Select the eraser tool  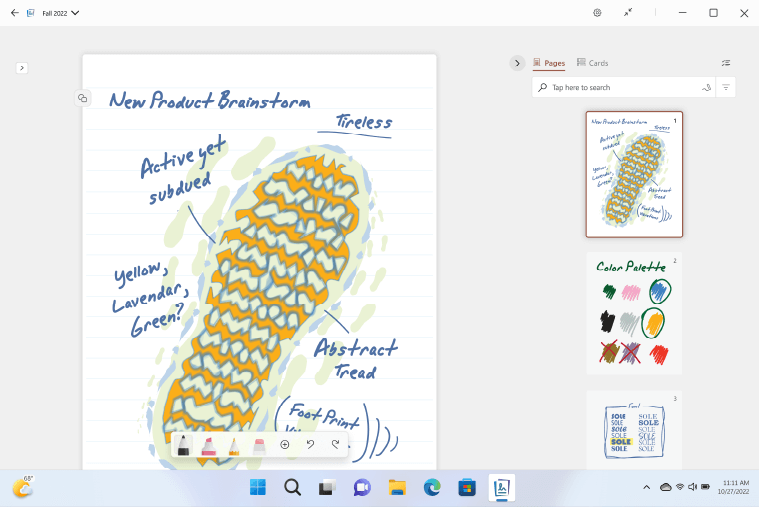[x=259, y=446]
